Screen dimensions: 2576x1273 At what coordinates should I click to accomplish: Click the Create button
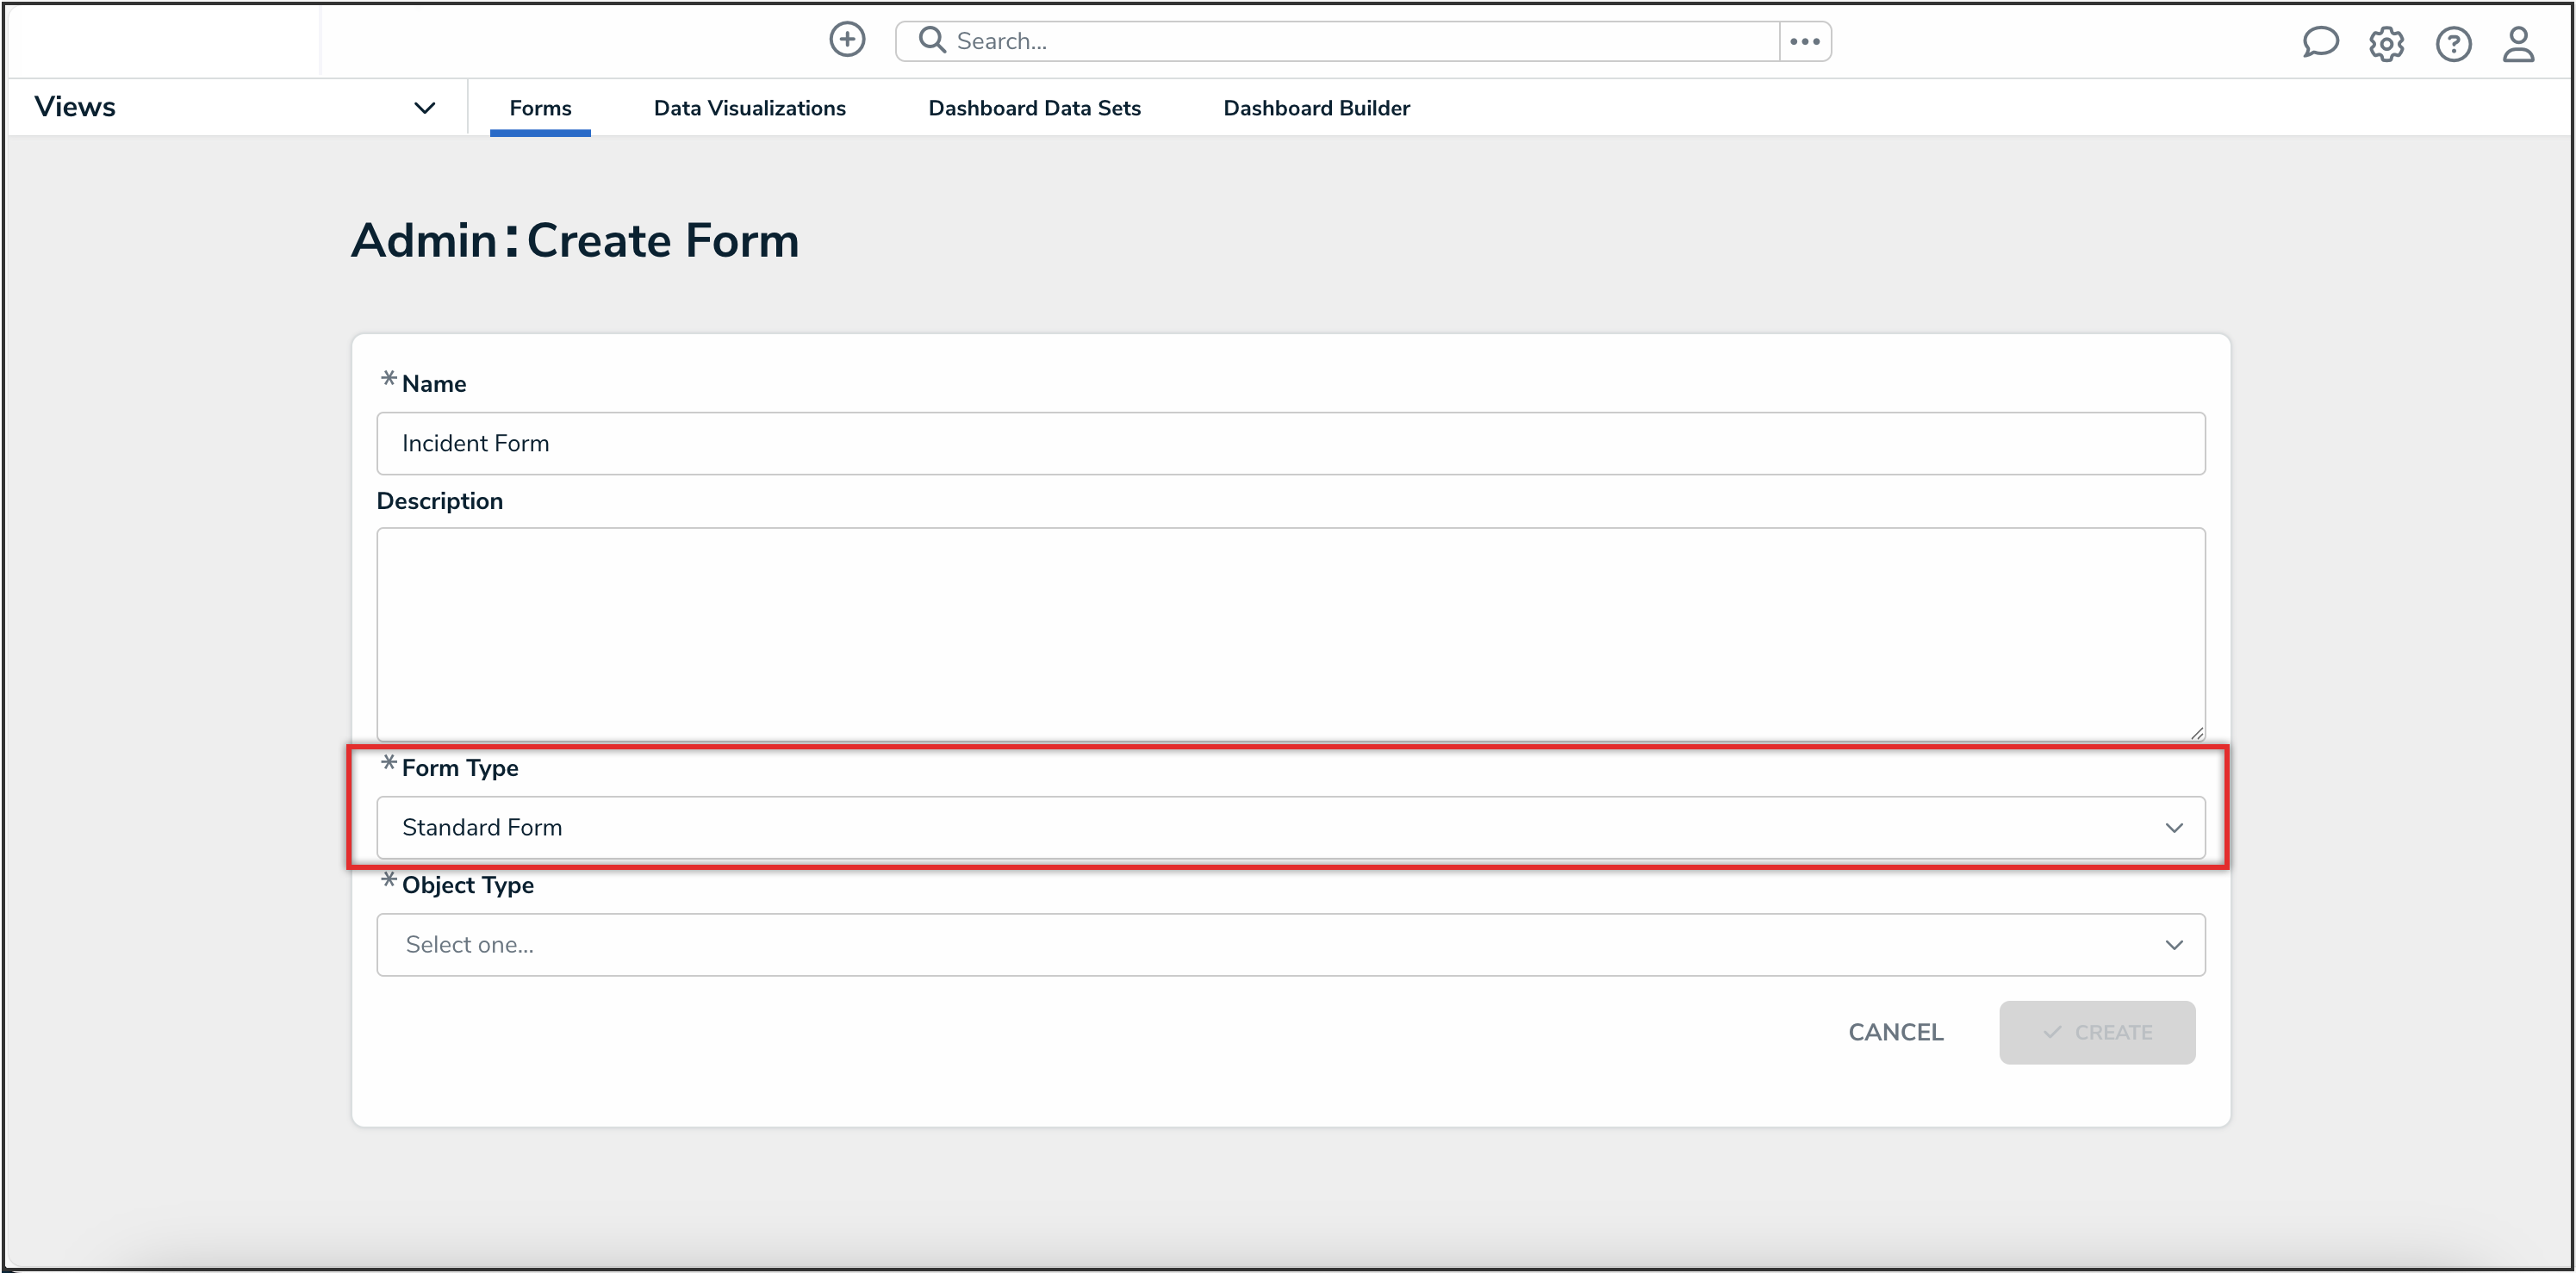click(2097, 1032)
